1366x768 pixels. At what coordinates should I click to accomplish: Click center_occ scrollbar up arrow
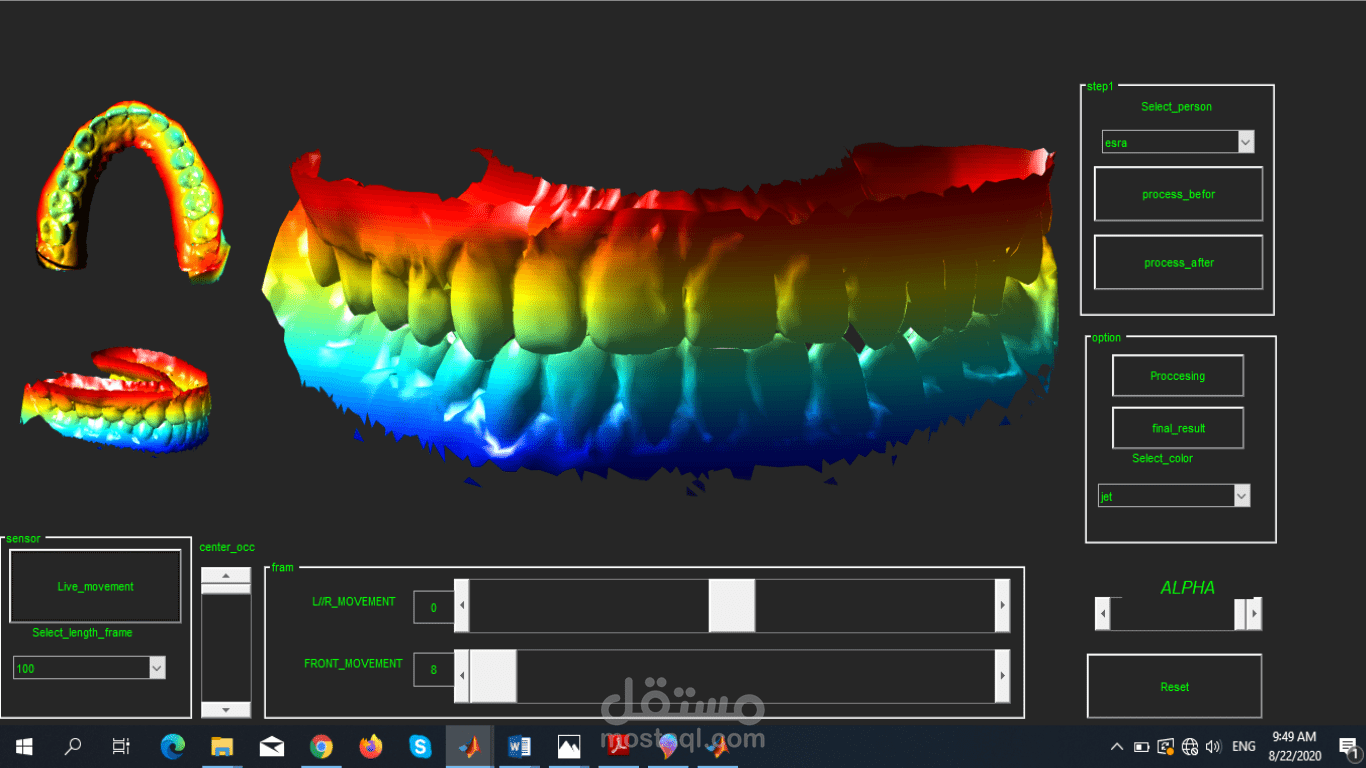pos(226,575)
